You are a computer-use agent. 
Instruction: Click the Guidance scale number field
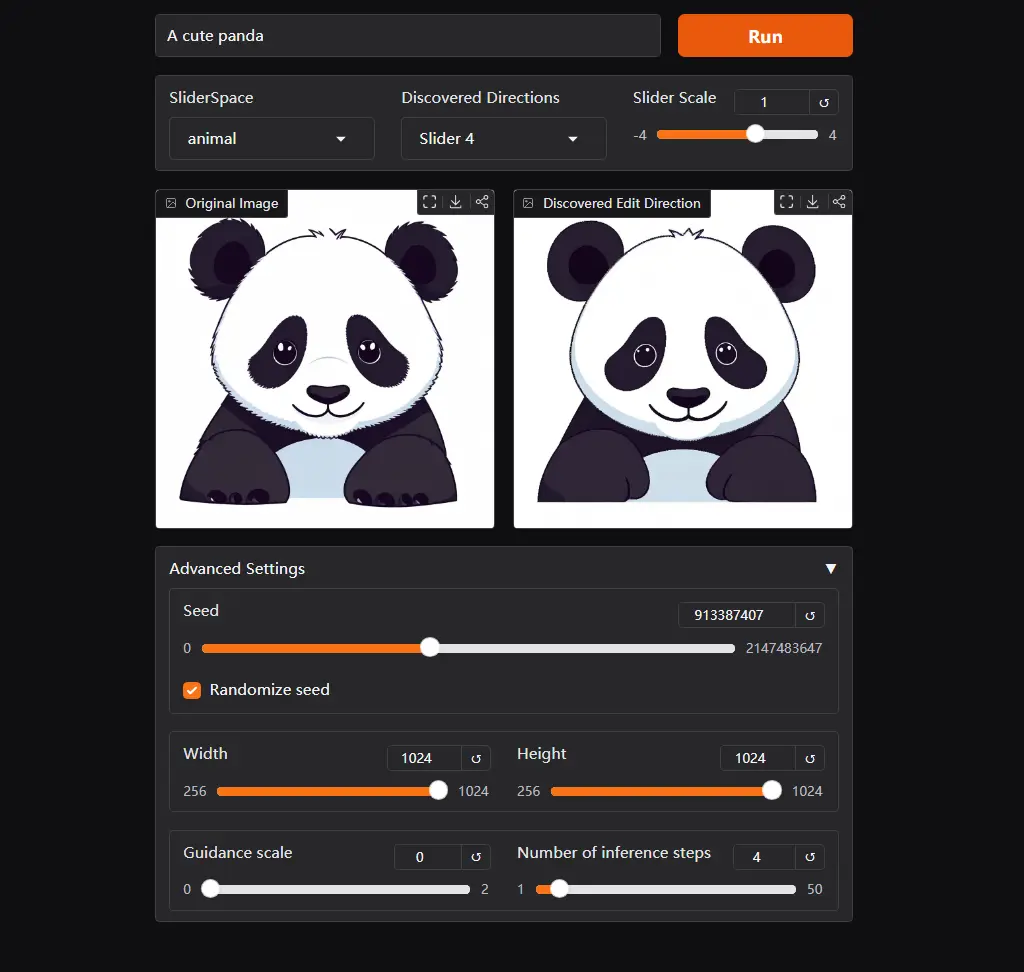428,857
